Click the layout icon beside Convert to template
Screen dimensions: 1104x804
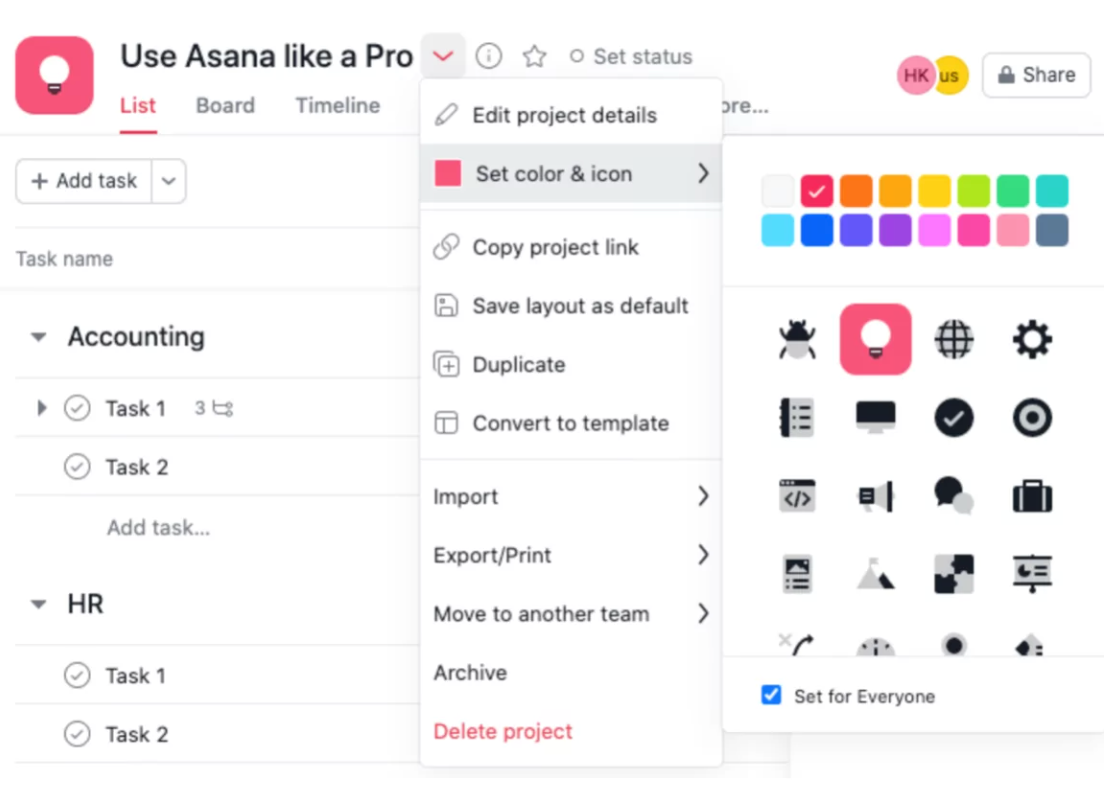point(446,423)
